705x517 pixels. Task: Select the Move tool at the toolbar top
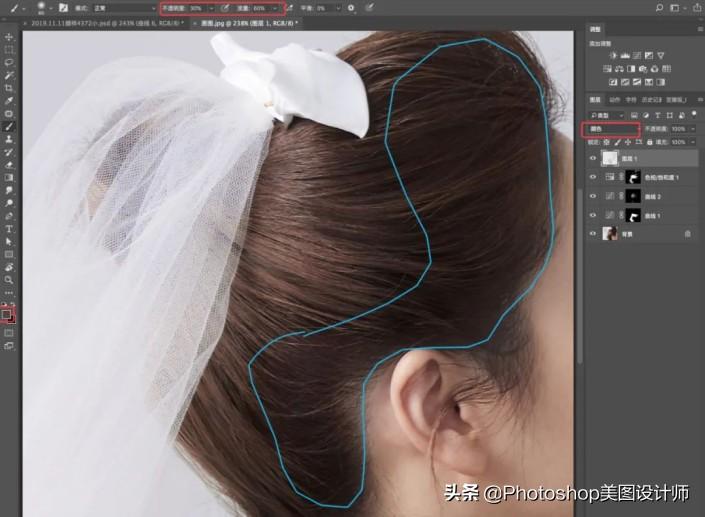tap(9, 36)
